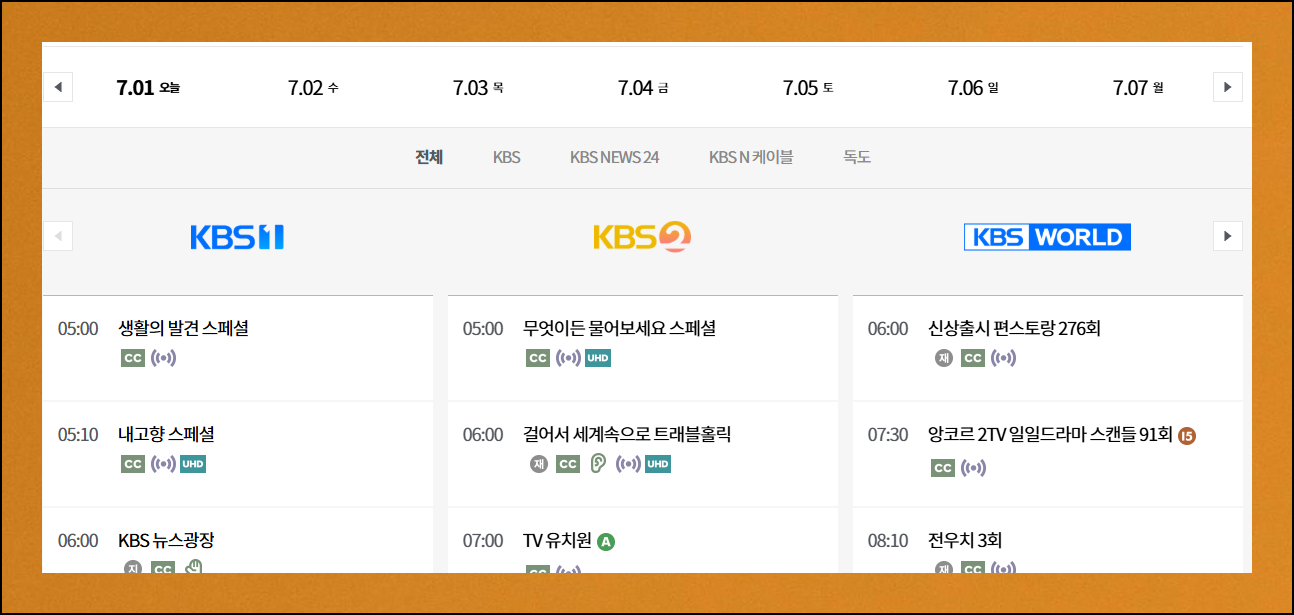Select date 7.02 수
The image size is (1294, 615).
coord(313,88)
